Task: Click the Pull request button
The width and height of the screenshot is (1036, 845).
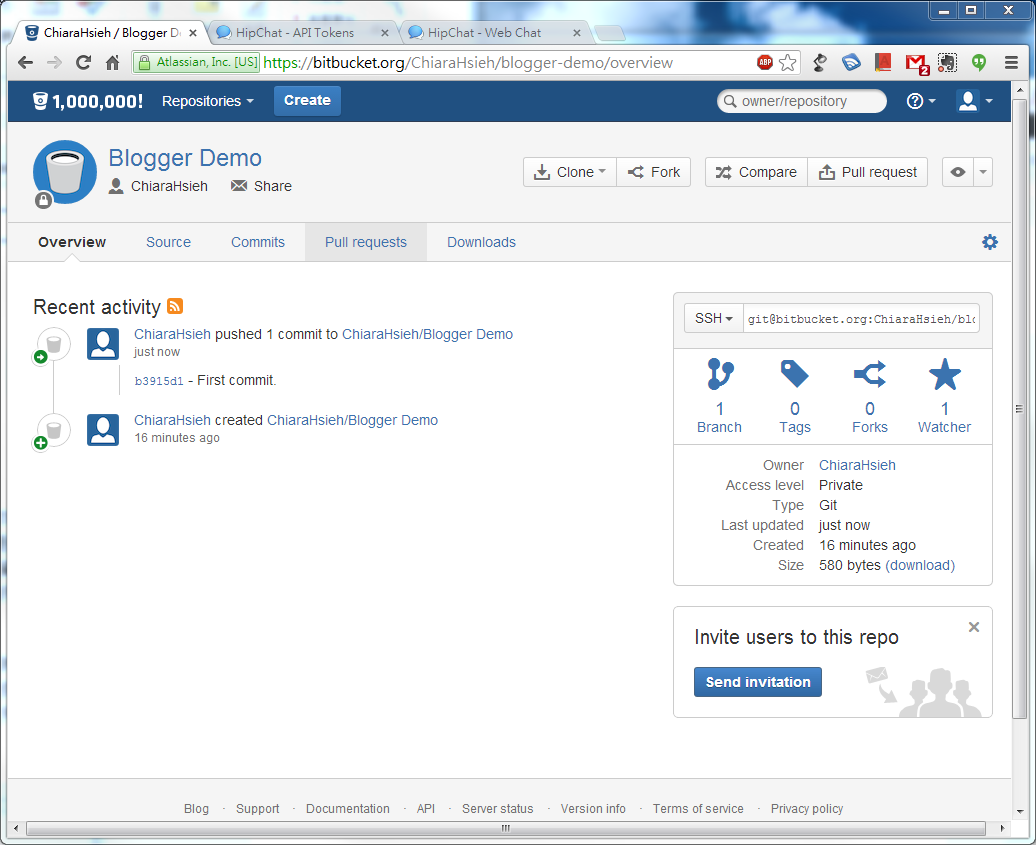Action: tap(868, 172)
